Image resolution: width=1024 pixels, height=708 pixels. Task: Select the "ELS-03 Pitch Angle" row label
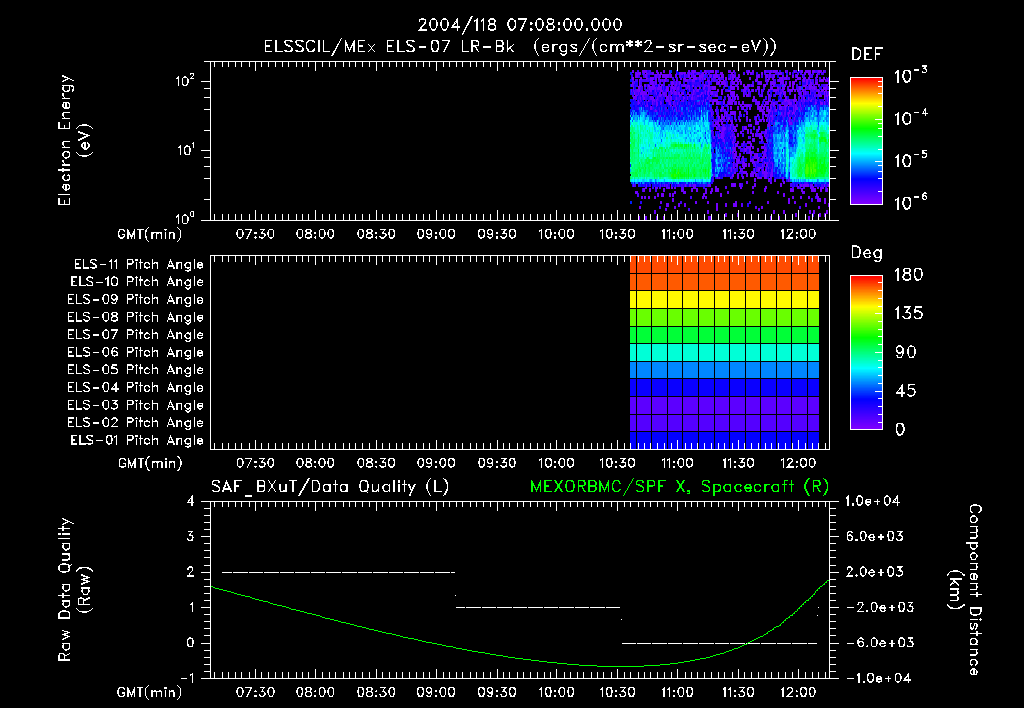[136, 405]
